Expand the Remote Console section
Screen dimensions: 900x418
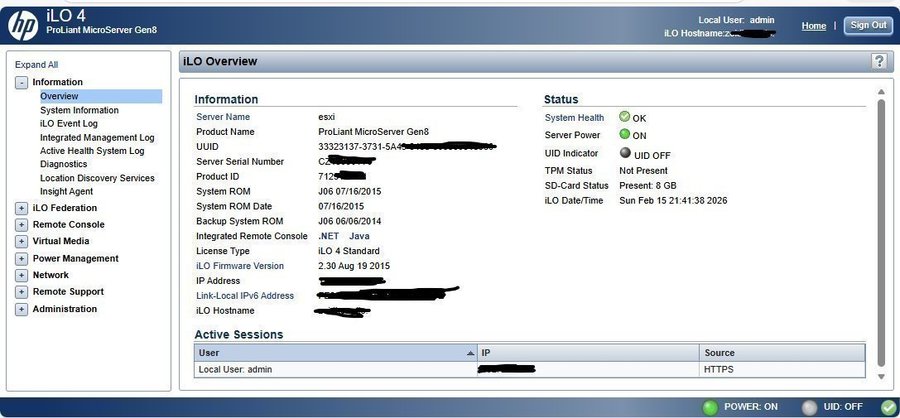(x=21, y=225)
